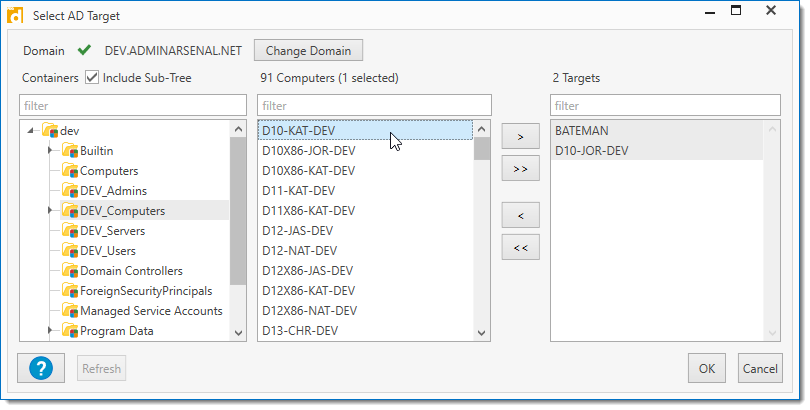Click the ForeignSecurityPrincipals folder icon
Screen dimensions: 810x410
[x=69, y=291]
